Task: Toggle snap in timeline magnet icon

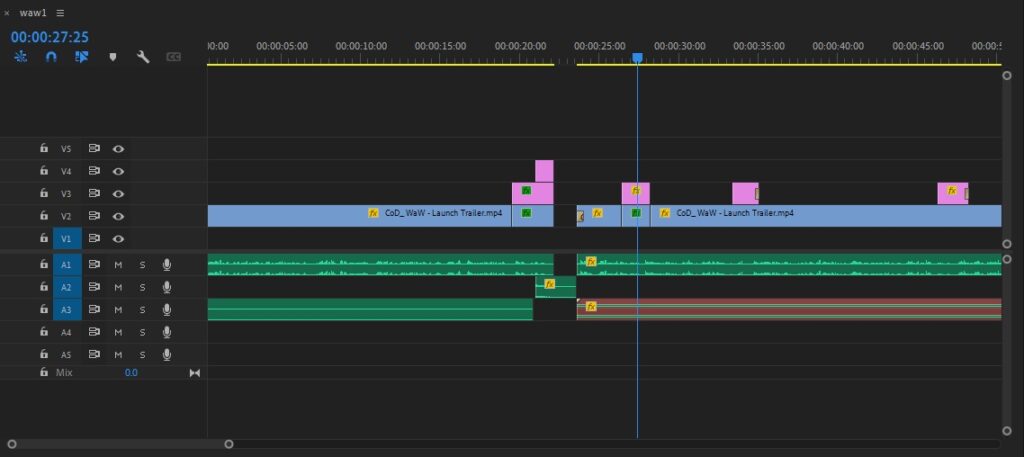Action: click(x=51, y=57)
